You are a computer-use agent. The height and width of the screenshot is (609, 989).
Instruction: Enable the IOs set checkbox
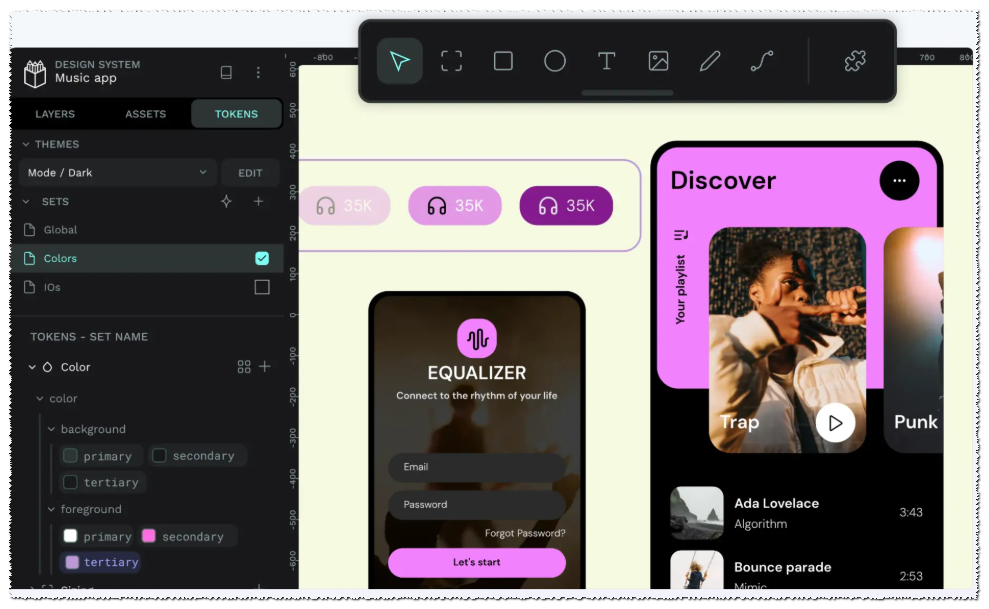(x=262, y=287)
